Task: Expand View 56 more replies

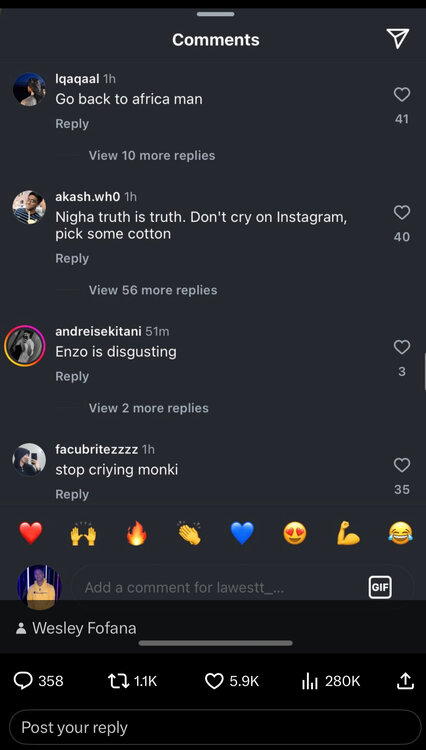Action: pos(153,290)
